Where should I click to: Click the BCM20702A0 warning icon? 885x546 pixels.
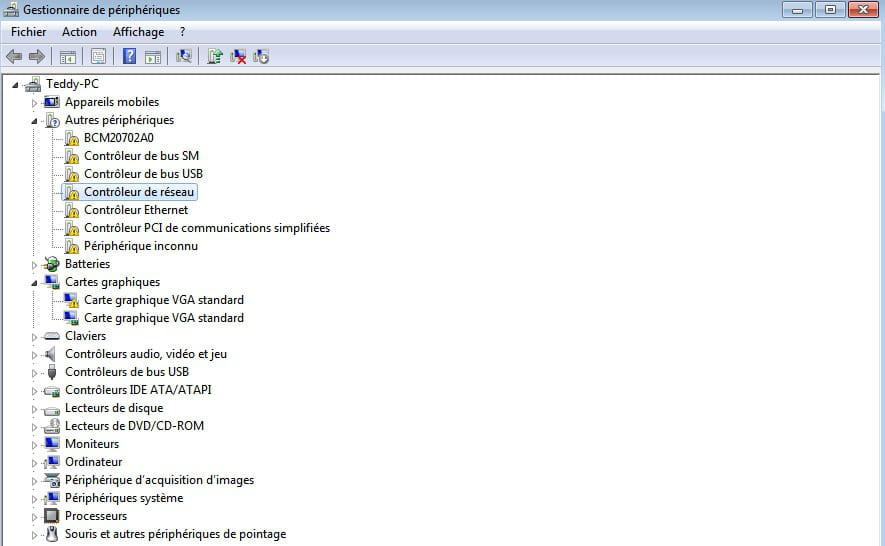tap(72, 138)
